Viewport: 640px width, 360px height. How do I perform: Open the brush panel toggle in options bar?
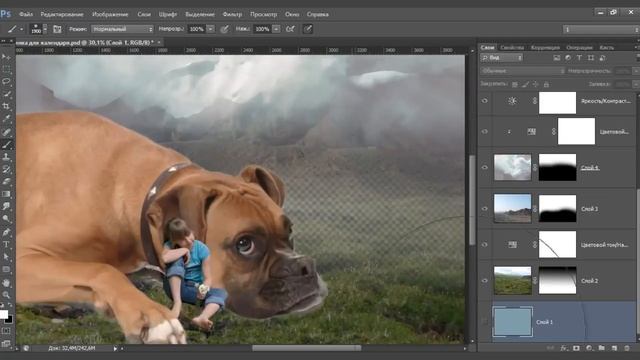point(57,29)
